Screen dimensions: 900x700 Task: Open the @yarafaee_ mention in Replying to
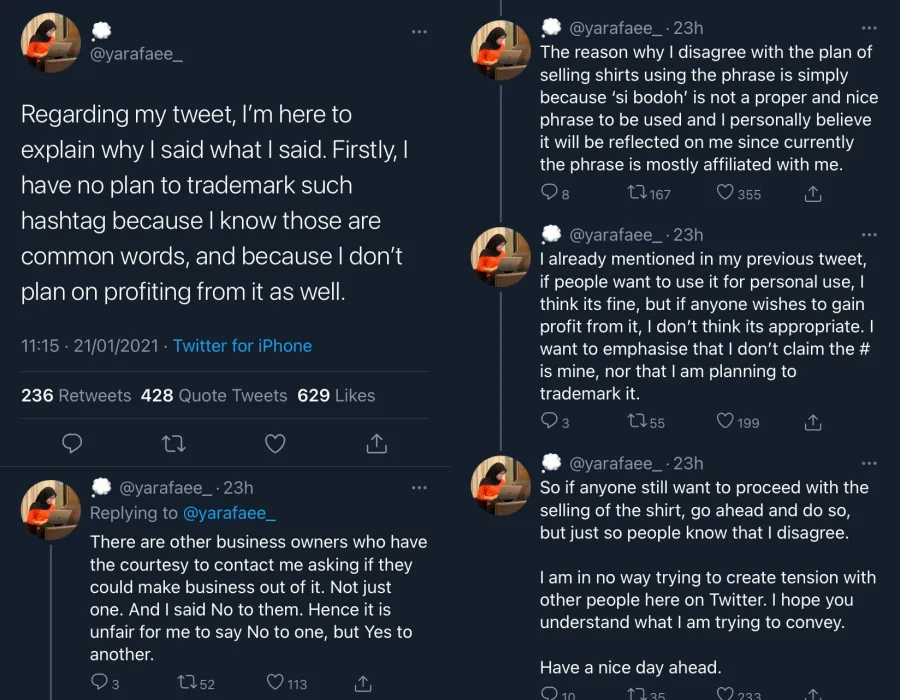[x=229, y=513]
